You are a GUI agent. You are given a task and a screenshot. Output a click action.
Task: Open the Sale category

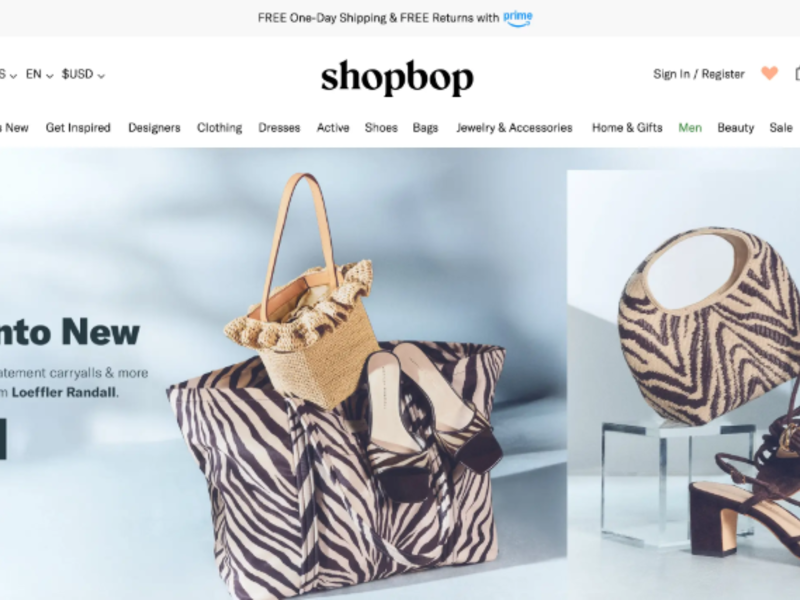click(x=781, y=128)
